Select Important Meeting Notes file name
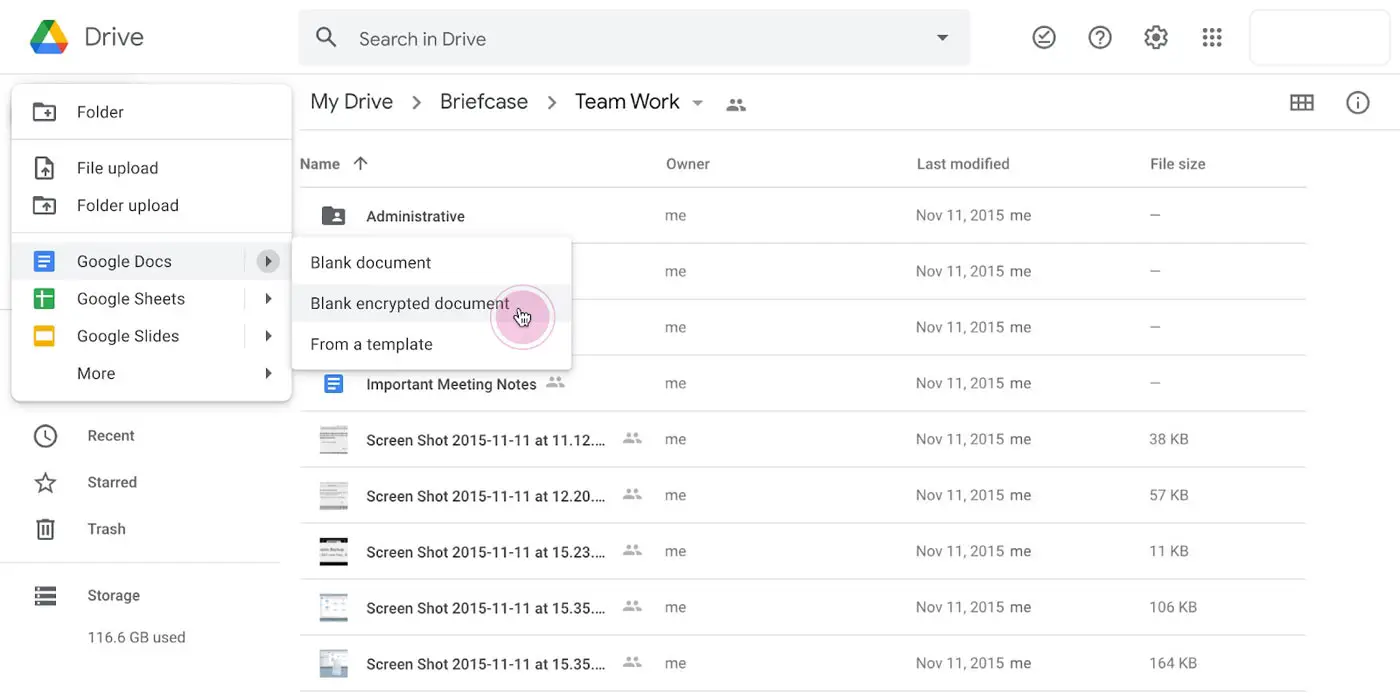Viewport: 1400px width, 700px height. (451, 384)
